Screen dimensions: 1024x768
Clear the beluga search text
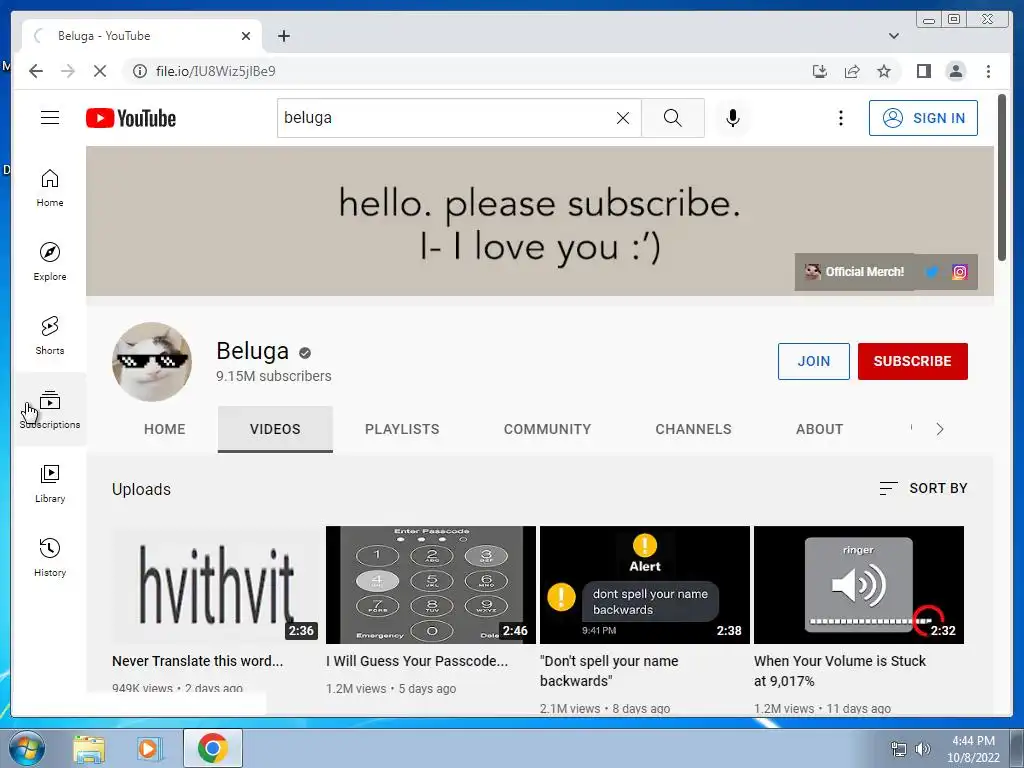pyautogui.click(x=623, y=118)
